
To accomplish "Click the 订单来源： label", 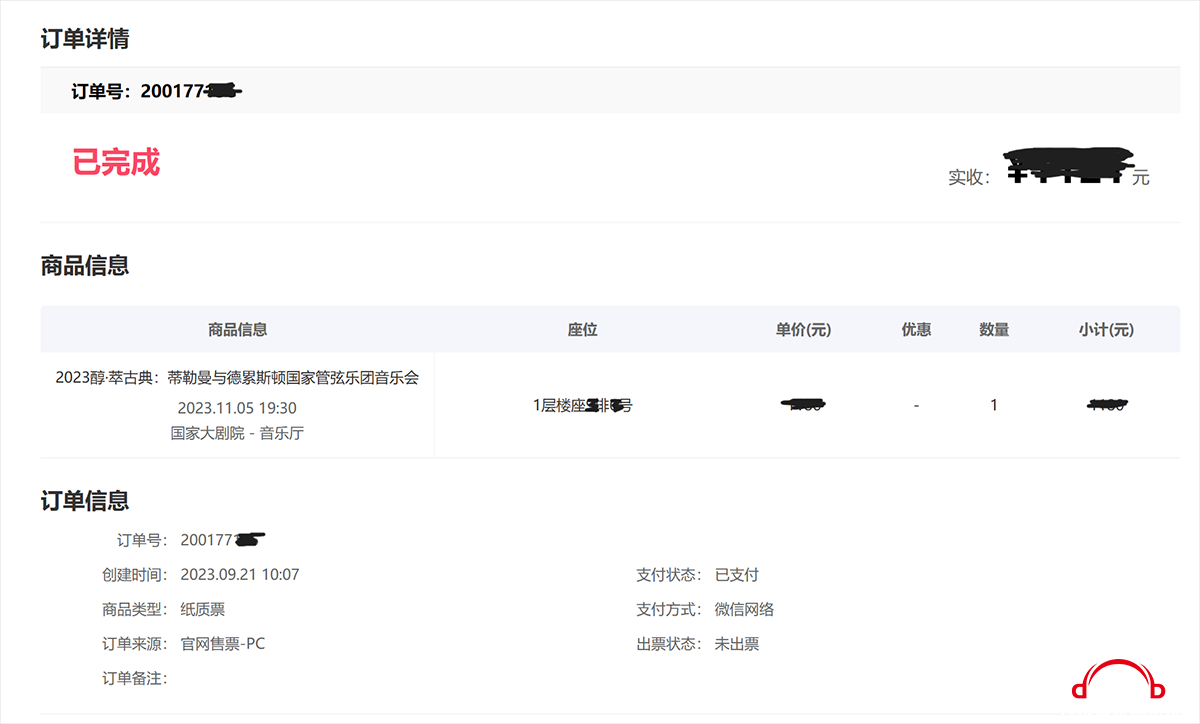I will click(x=135, y=644).
